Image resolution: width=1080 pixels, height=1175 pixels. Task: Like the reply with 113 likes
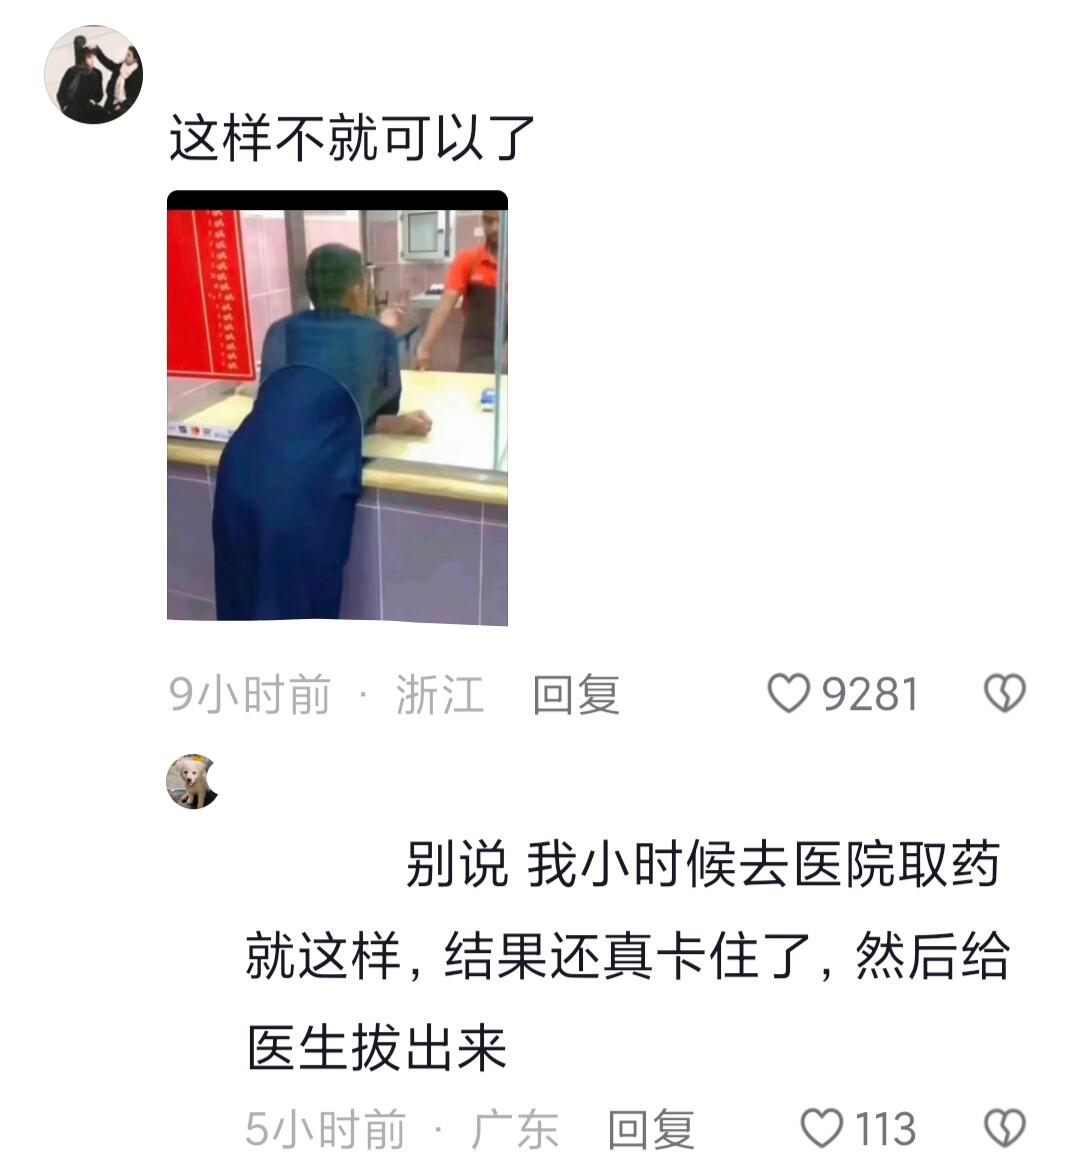point(821,1129)
